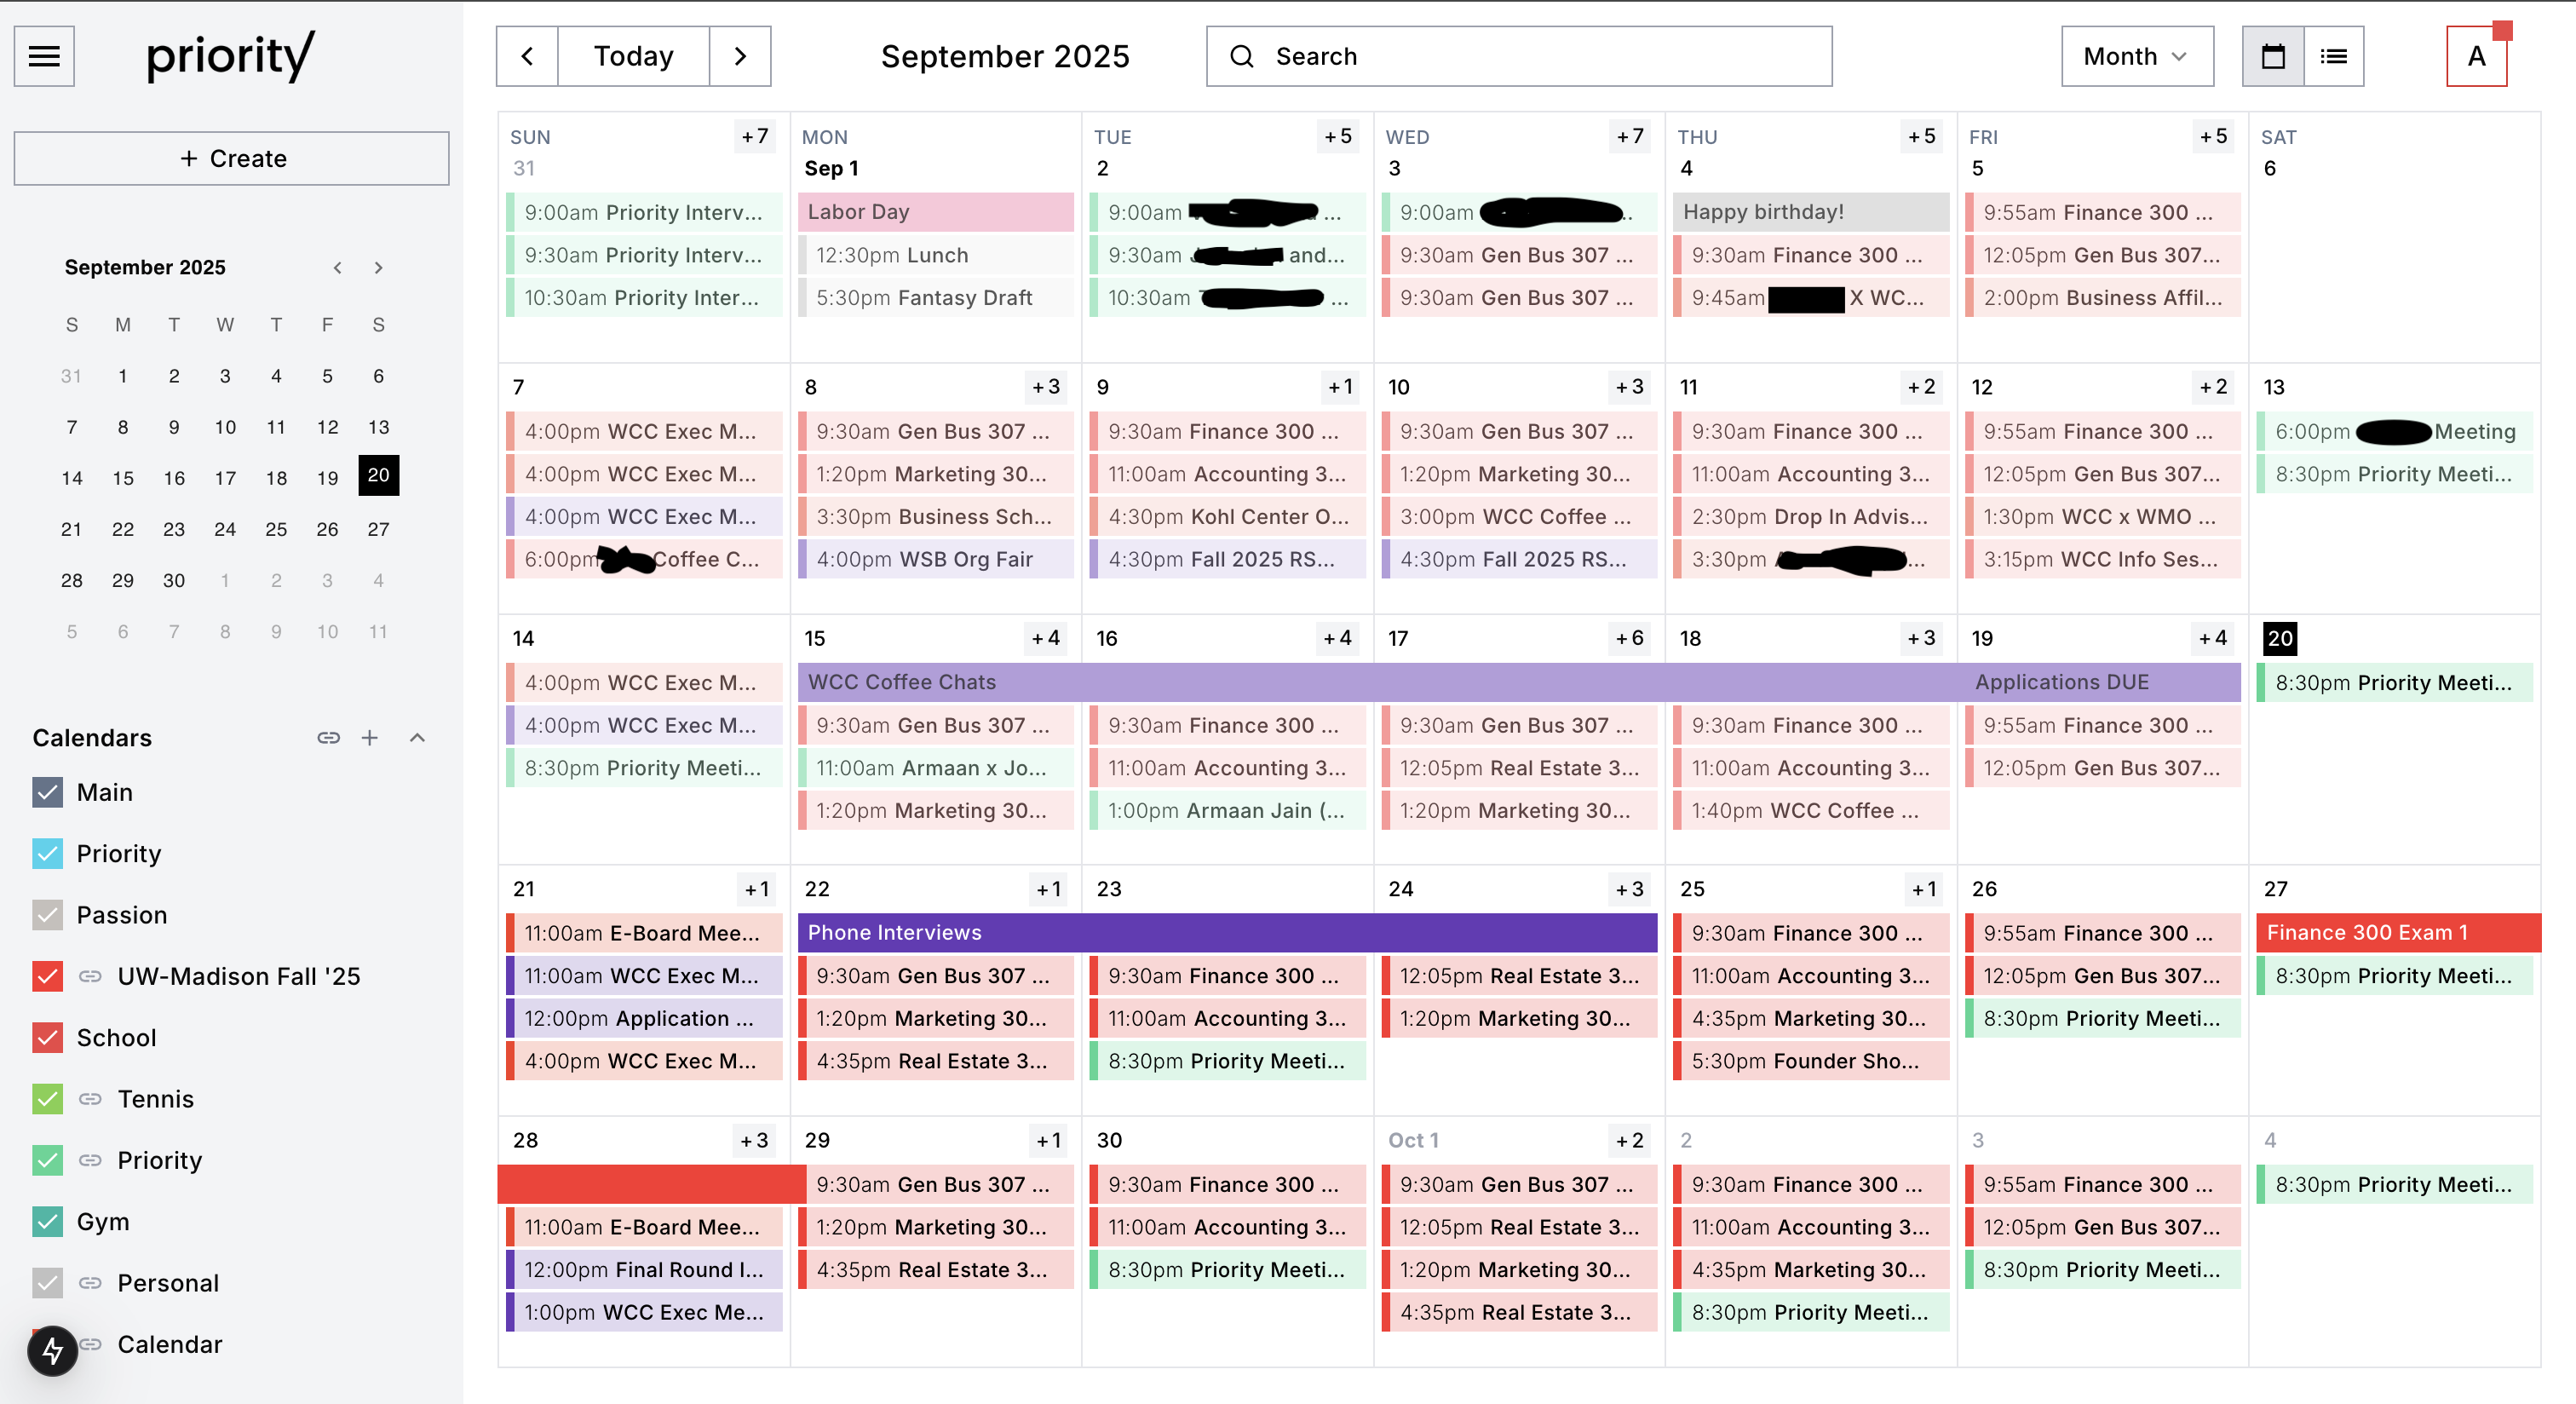Disable the Gym calendar checkbox
This screenshot has width=2576, height=1404.
47,1222
